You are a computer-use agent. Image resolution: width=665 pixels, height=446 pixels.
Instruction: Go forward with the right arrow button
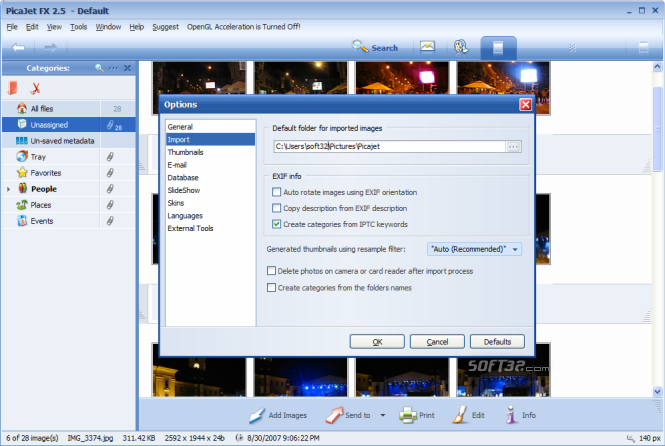[x=50, y=47]
